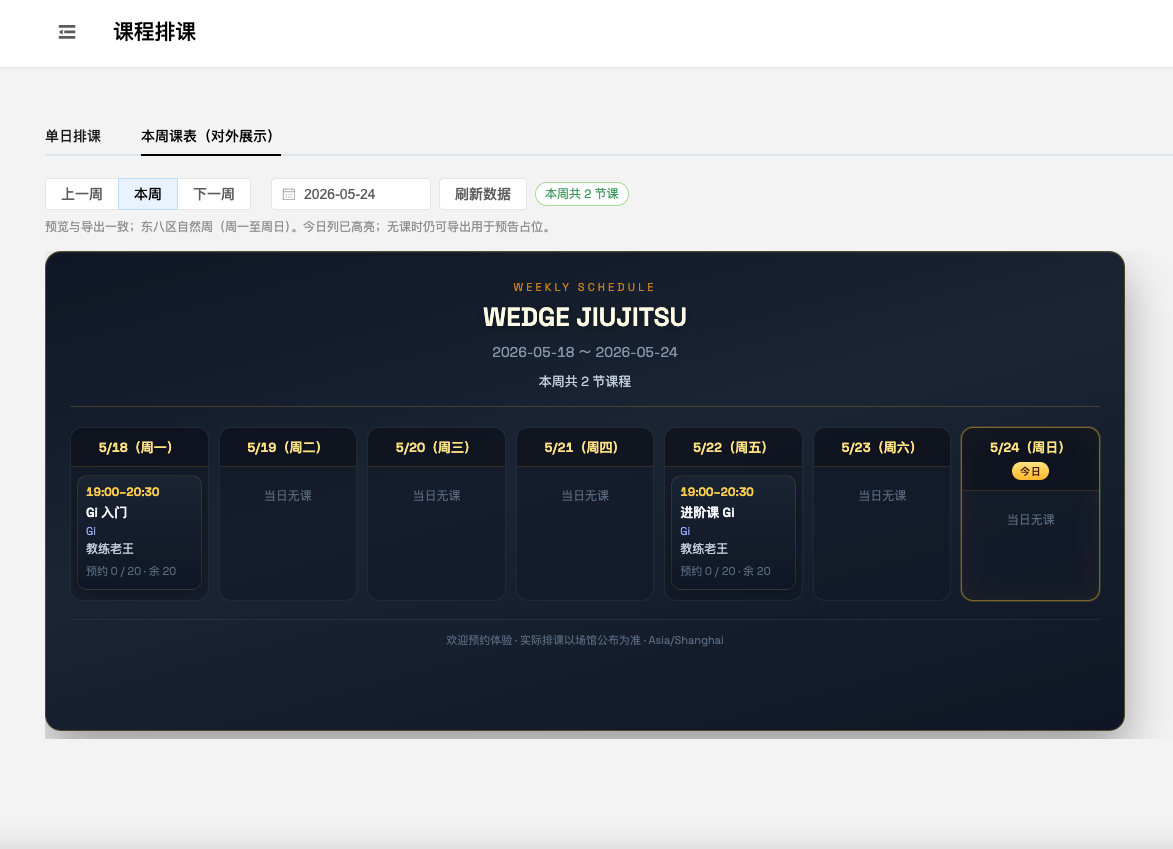
Task: Click the 课程排课 page title
Action: point(155,32)
